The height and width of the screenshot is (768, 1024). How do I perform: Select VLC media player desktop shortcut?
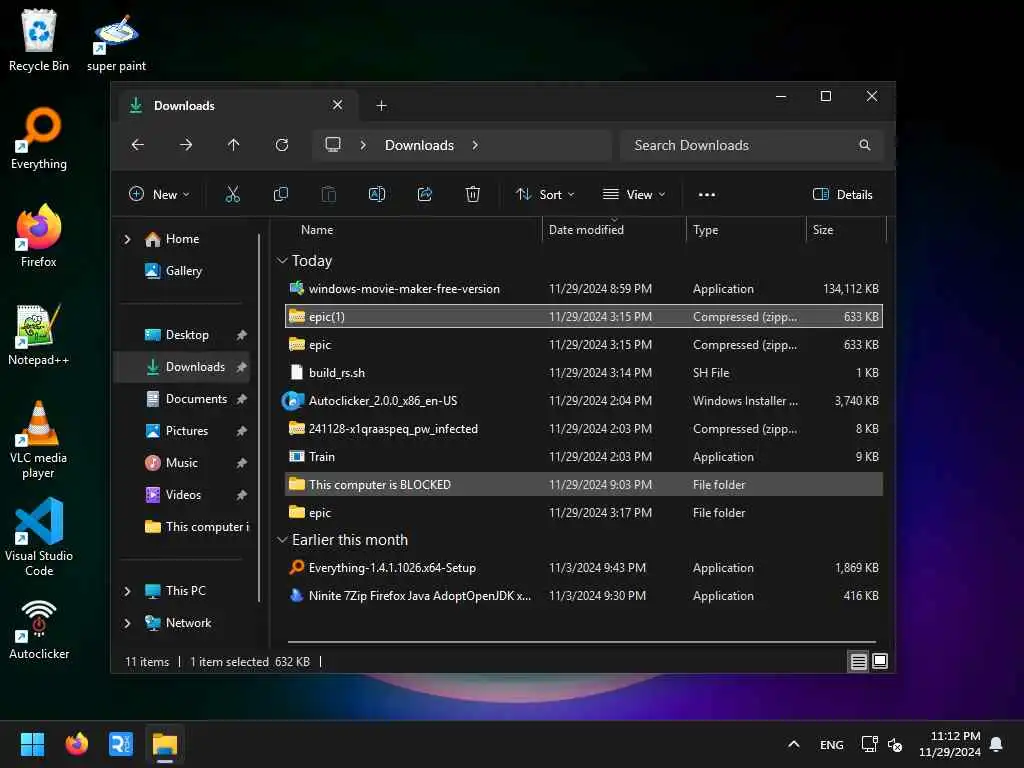pyautogui.click(x=39, y=440)
